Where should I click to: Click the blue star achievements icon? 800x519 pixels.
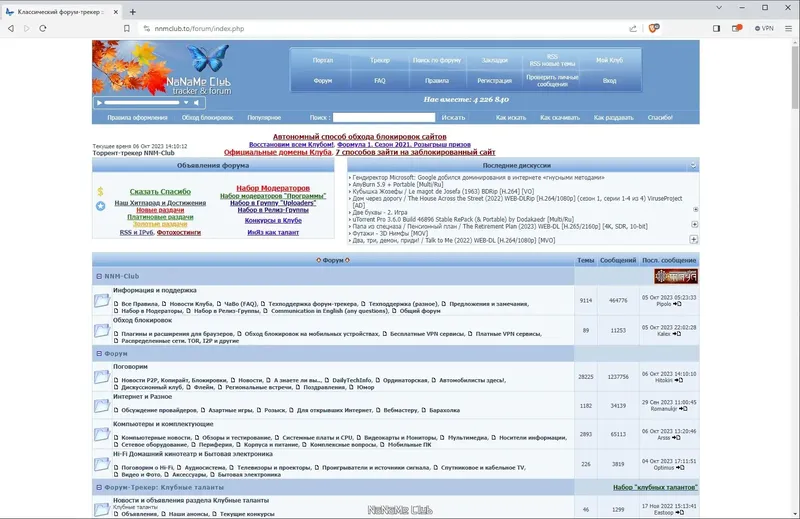(101, 206)
